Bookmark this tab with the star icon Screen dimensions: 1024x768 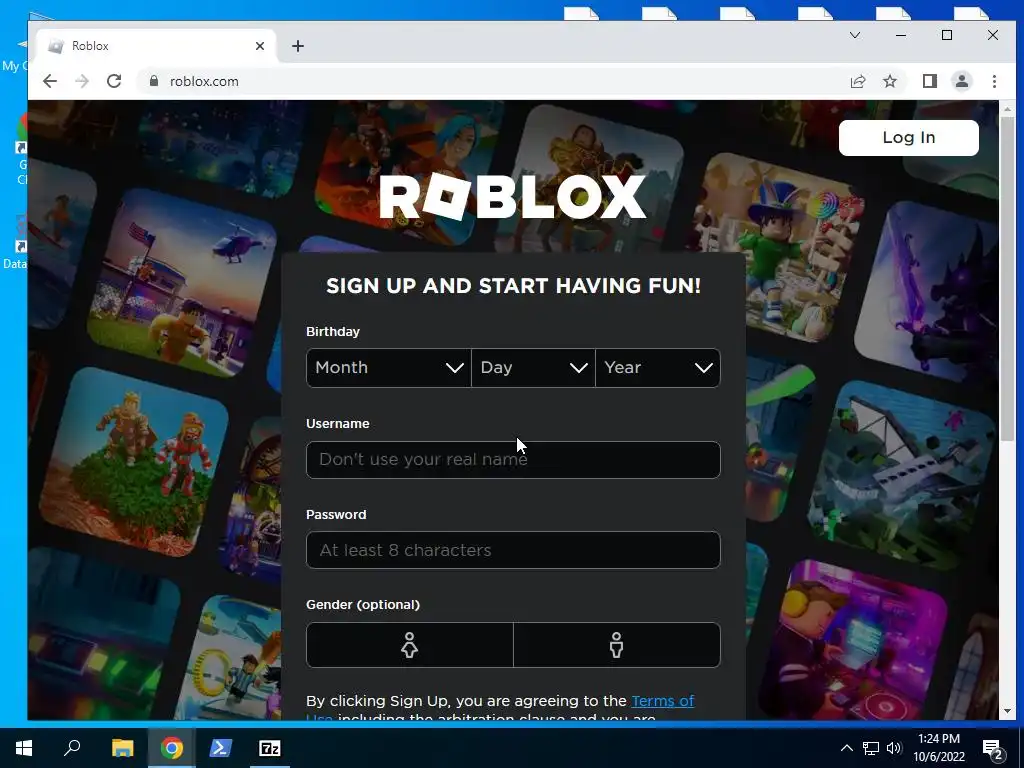(x=889, y=81)
